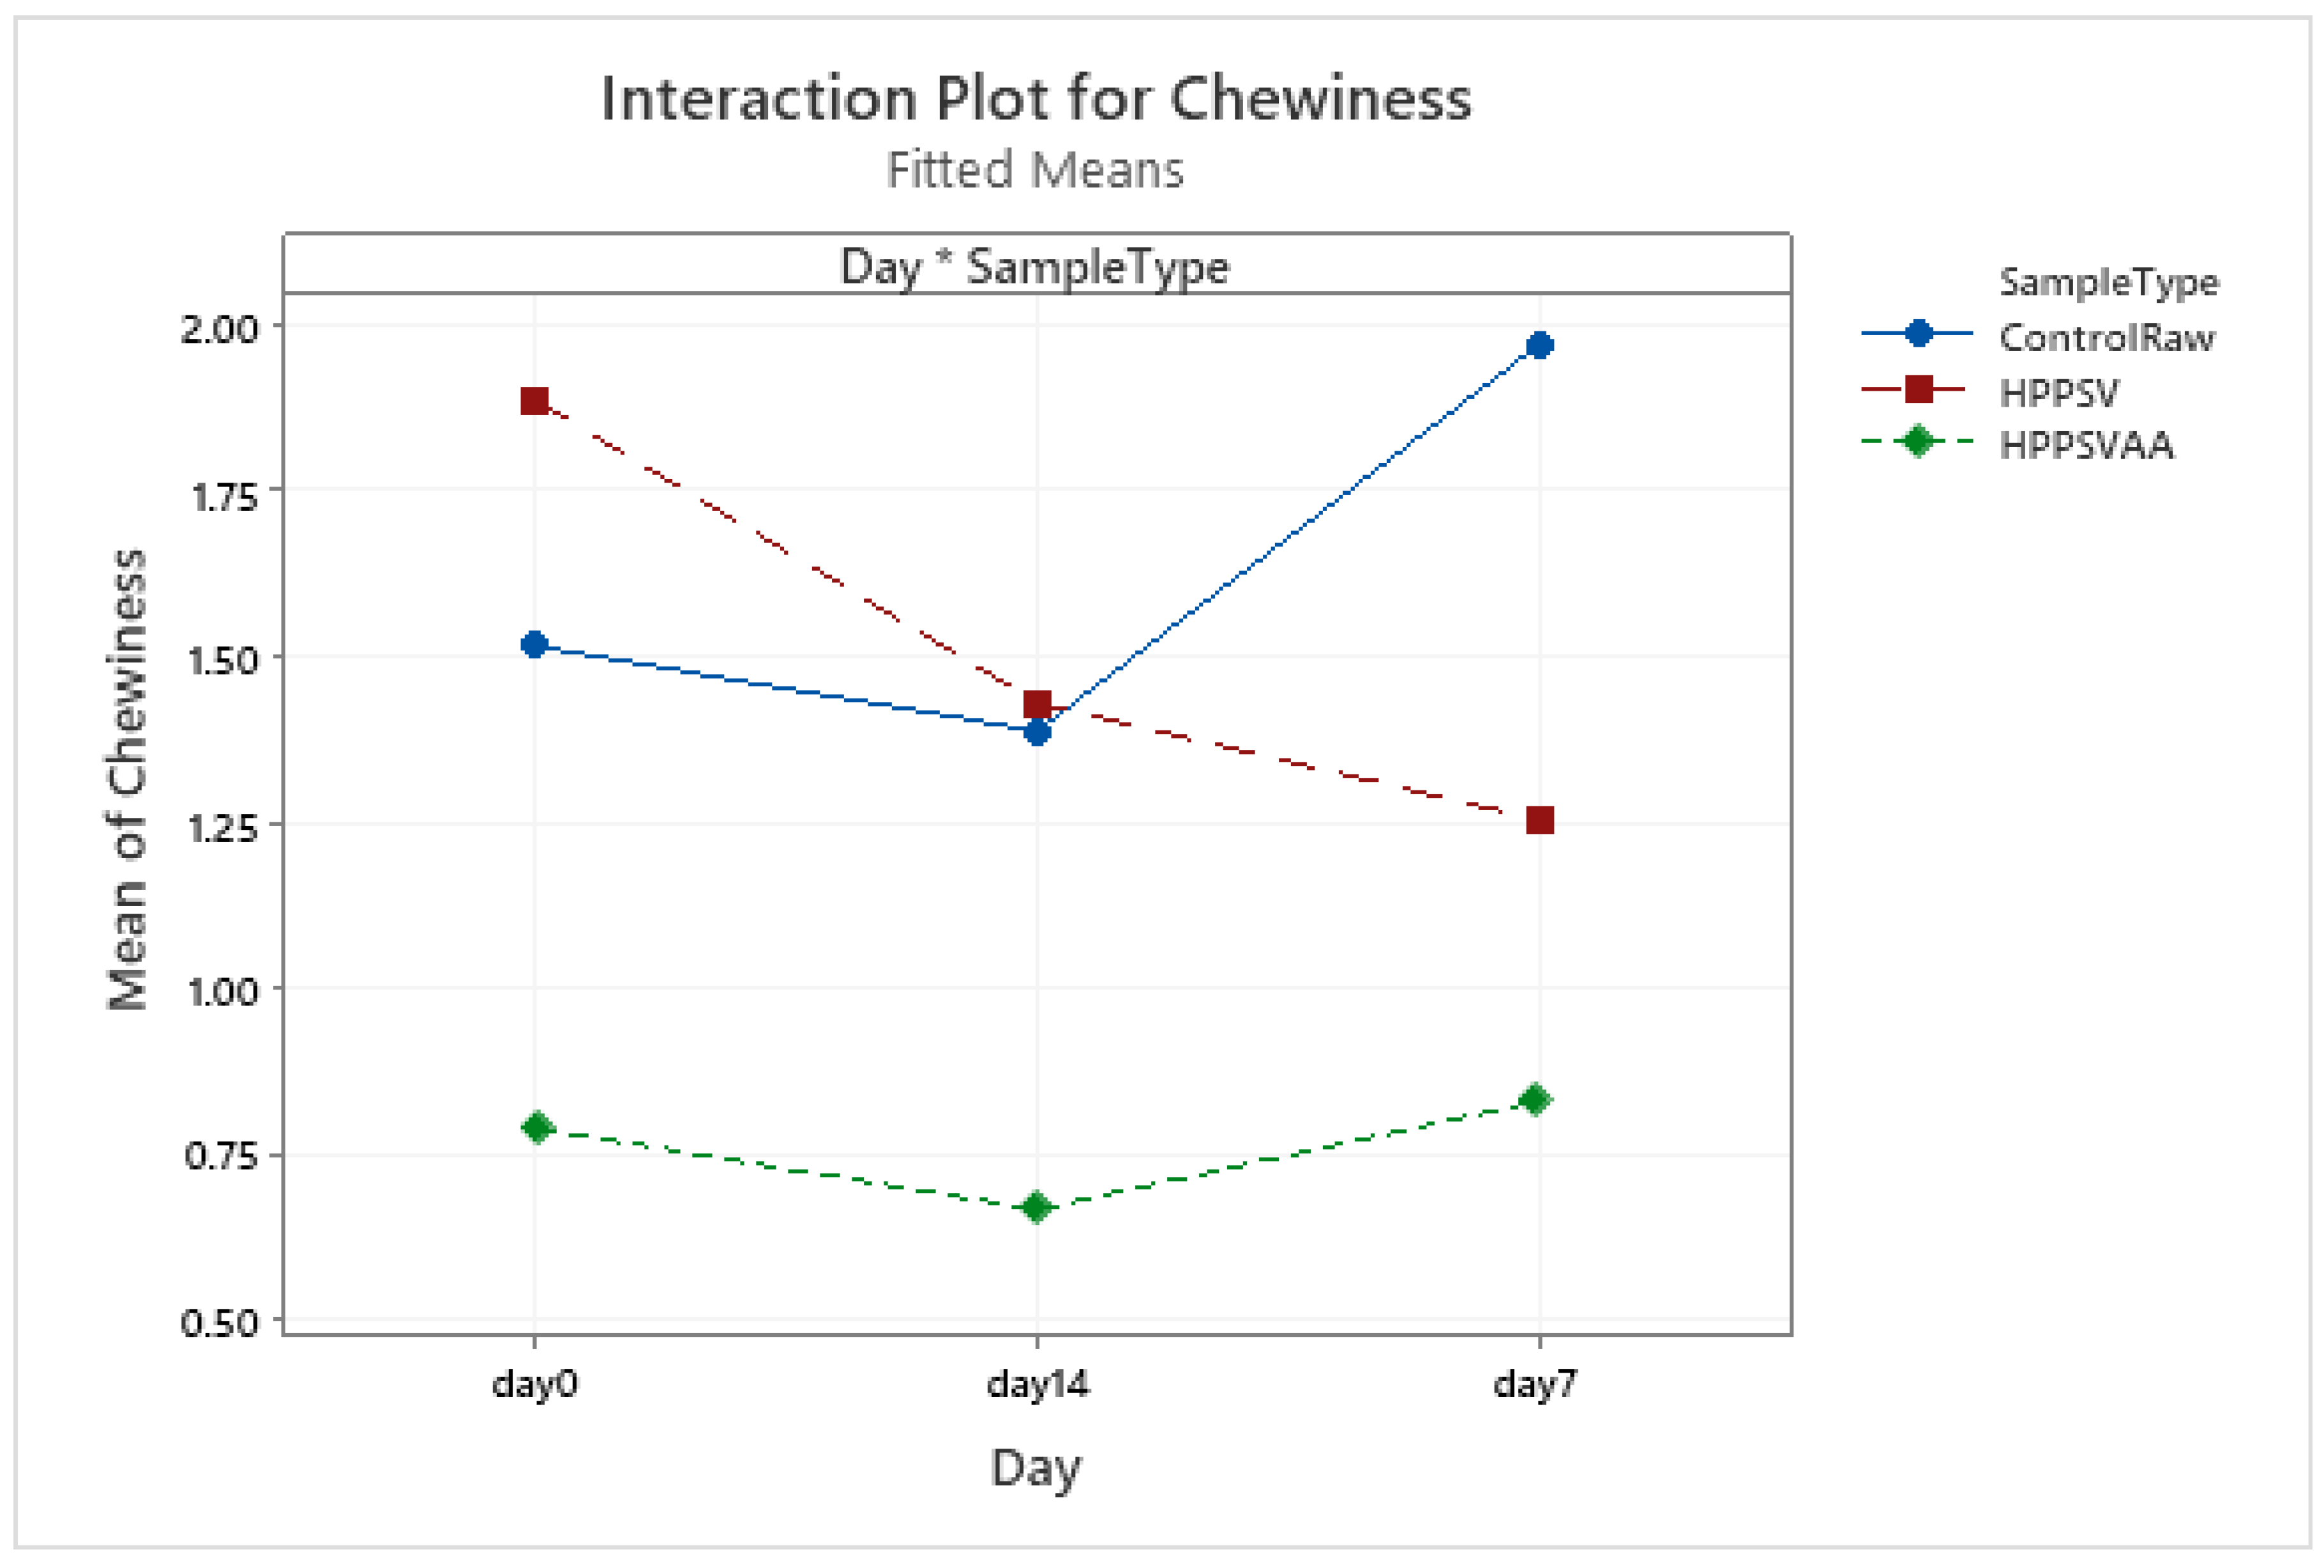
Task: Click the ControlRaw legend marker swatch
Action: [x=1918, y=334]
